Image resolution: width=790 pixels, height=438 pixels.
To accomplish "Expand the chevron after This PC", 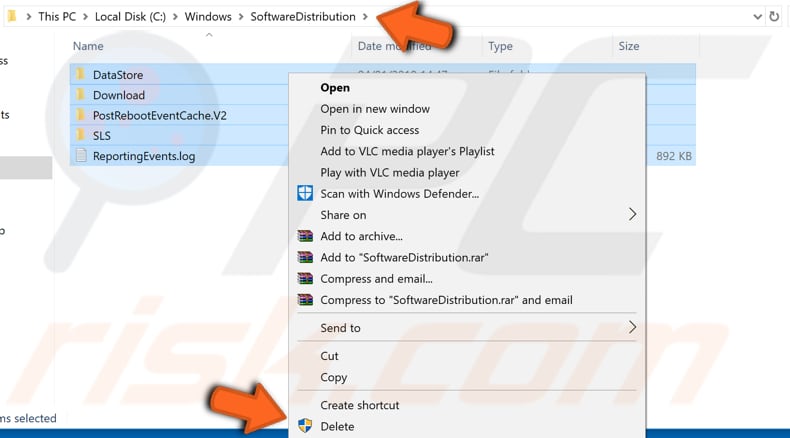I will click(85, 17).
